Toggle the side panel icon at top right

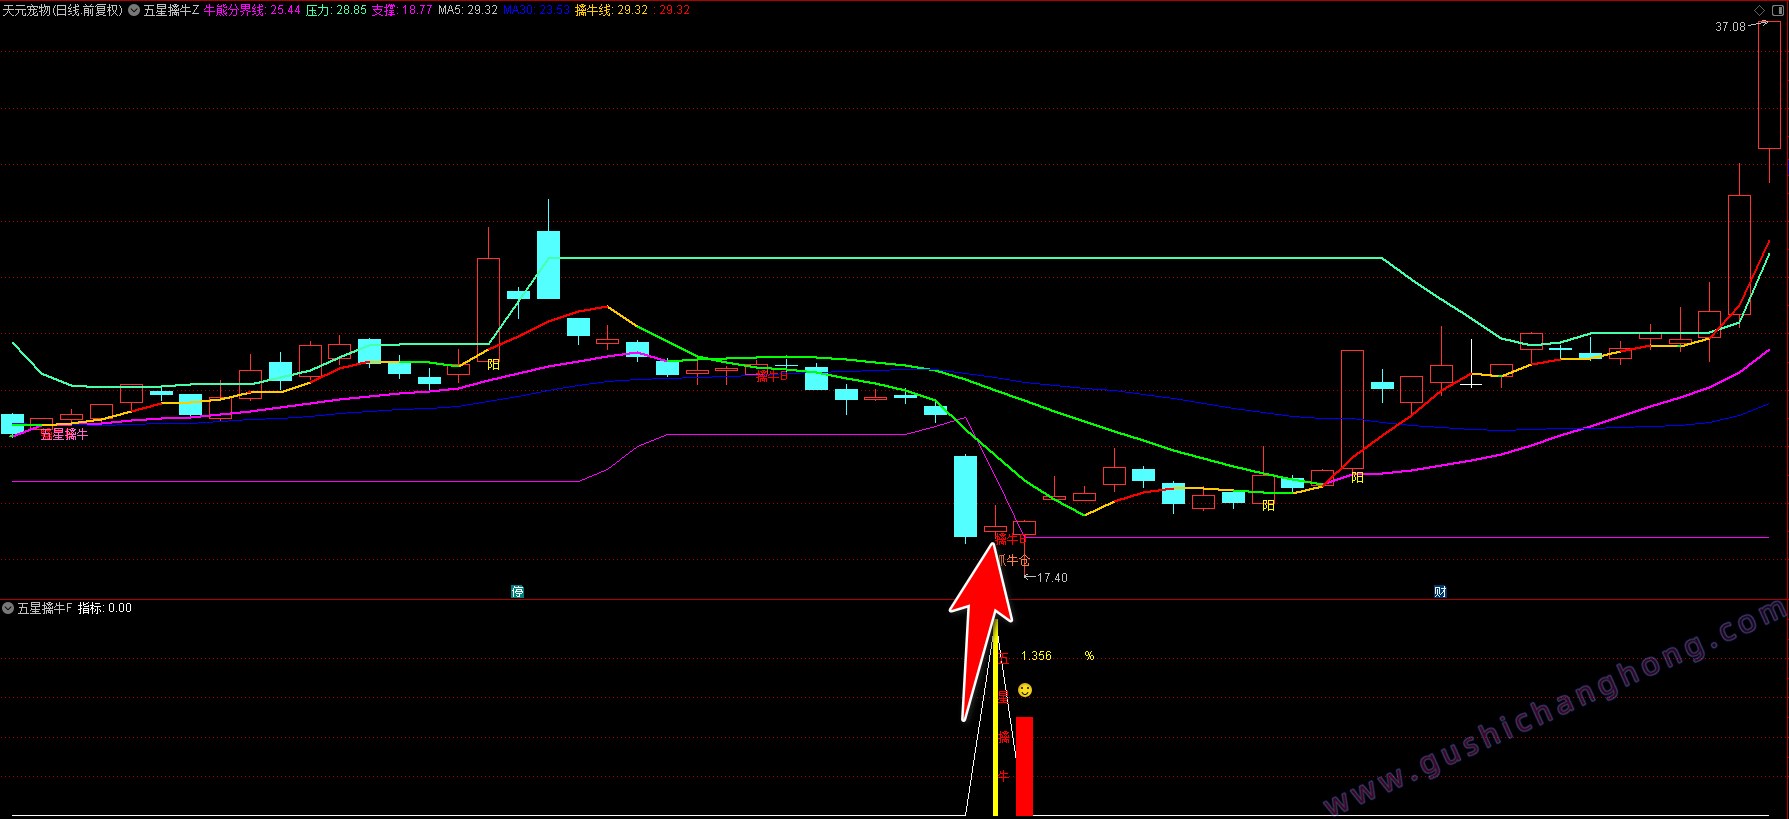point(1778,10)
